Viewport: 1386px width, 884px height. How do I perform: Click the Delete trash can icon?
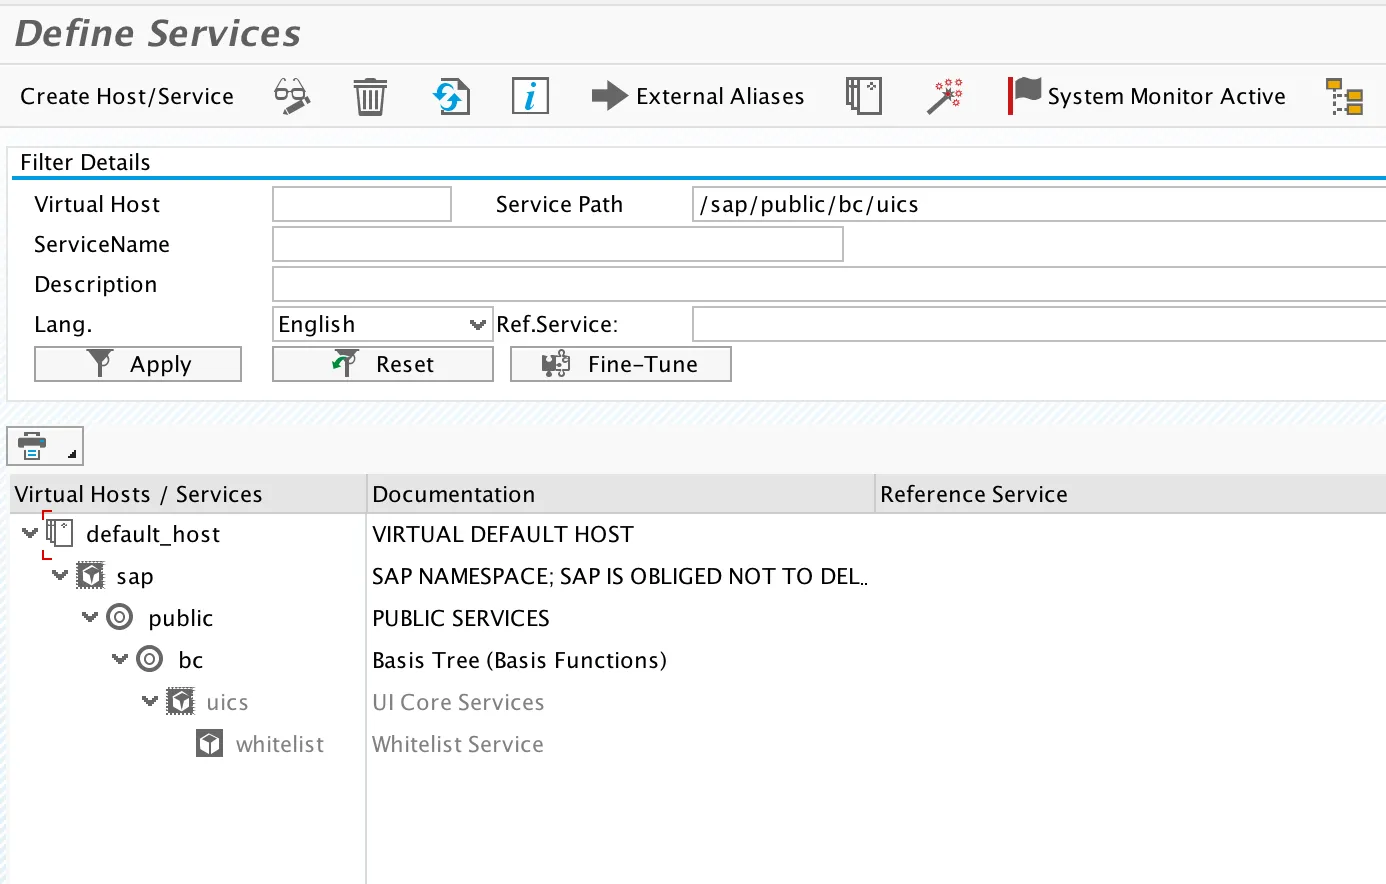click(x=370, y=97)
